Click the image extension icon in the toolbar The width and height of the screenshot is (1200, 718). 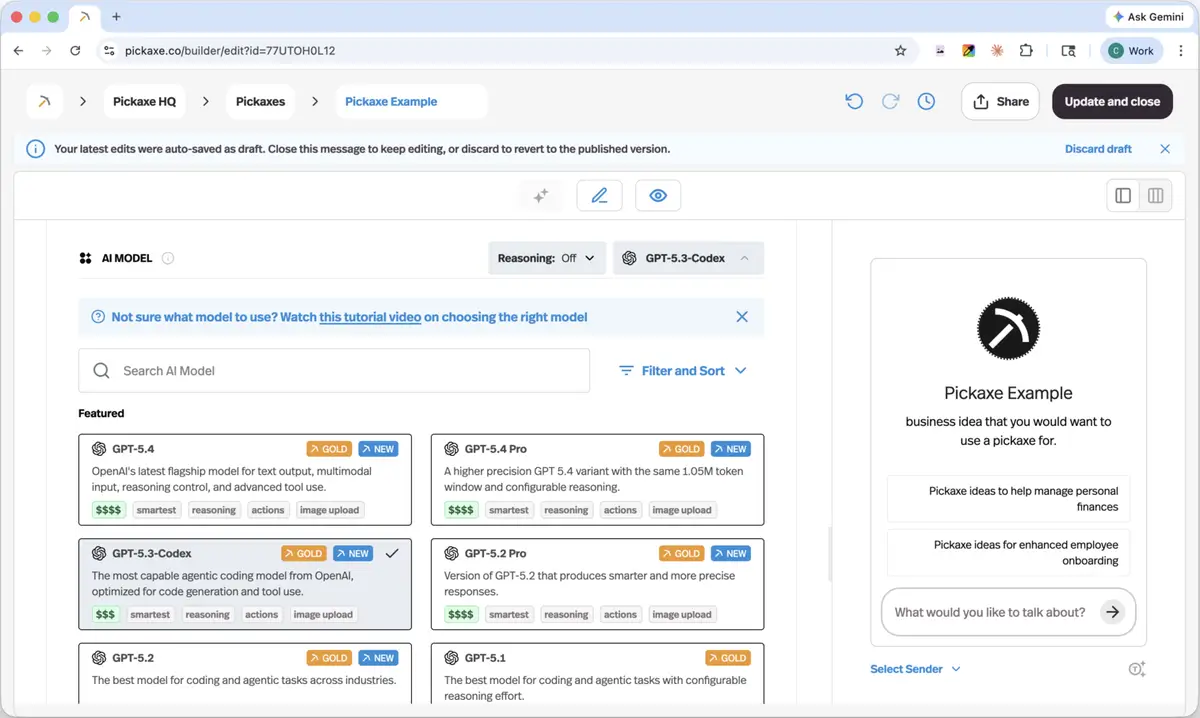(x=940, y=51)
